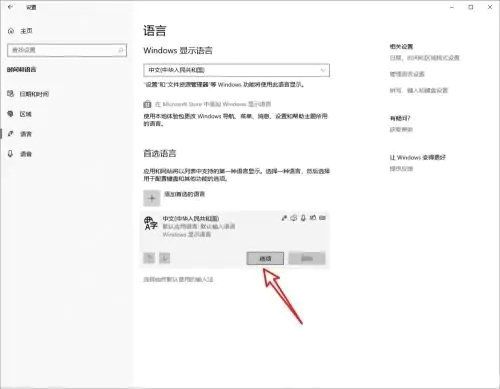Image resolution: width=500 pixels, height=389 pixels.
Task: Maximize the Settings window
Action: pyautogui.click(x=471, y=7)
